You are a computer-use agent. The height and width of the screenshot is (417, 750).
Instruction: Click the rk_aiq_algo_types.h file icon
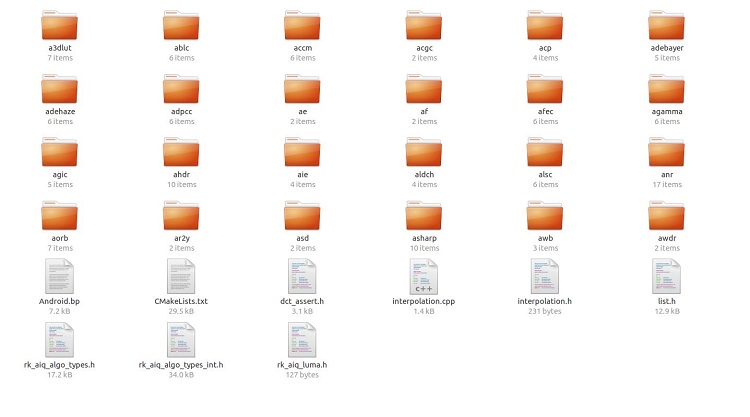click(59, 340)
